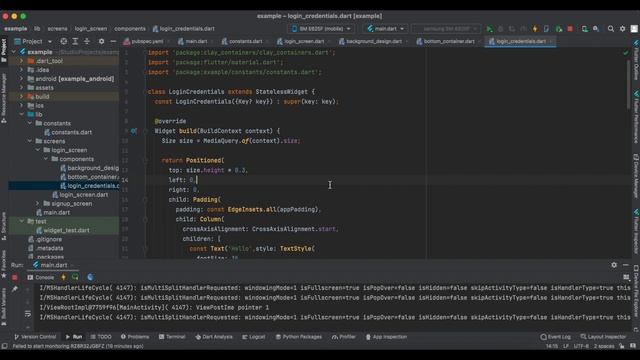
Task: Collapse the lib folder in project tree
Action: [x=22, y=114]
